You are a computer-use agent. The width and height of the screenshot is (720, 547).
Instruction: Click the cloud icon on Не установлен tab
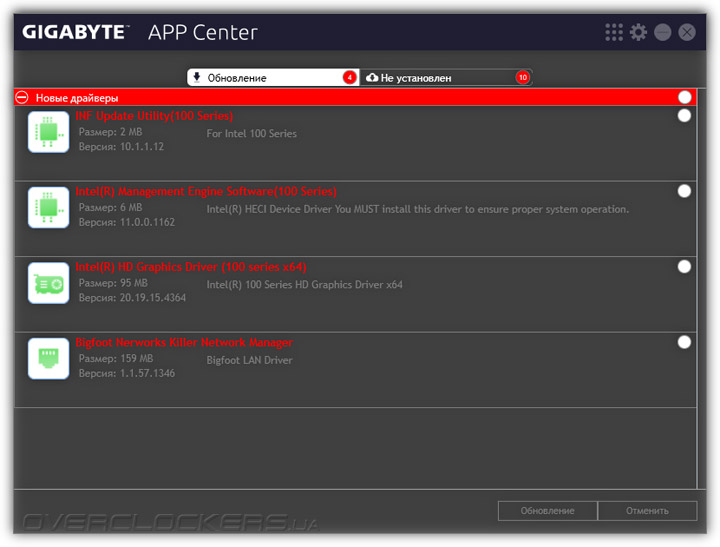point(372,78)
